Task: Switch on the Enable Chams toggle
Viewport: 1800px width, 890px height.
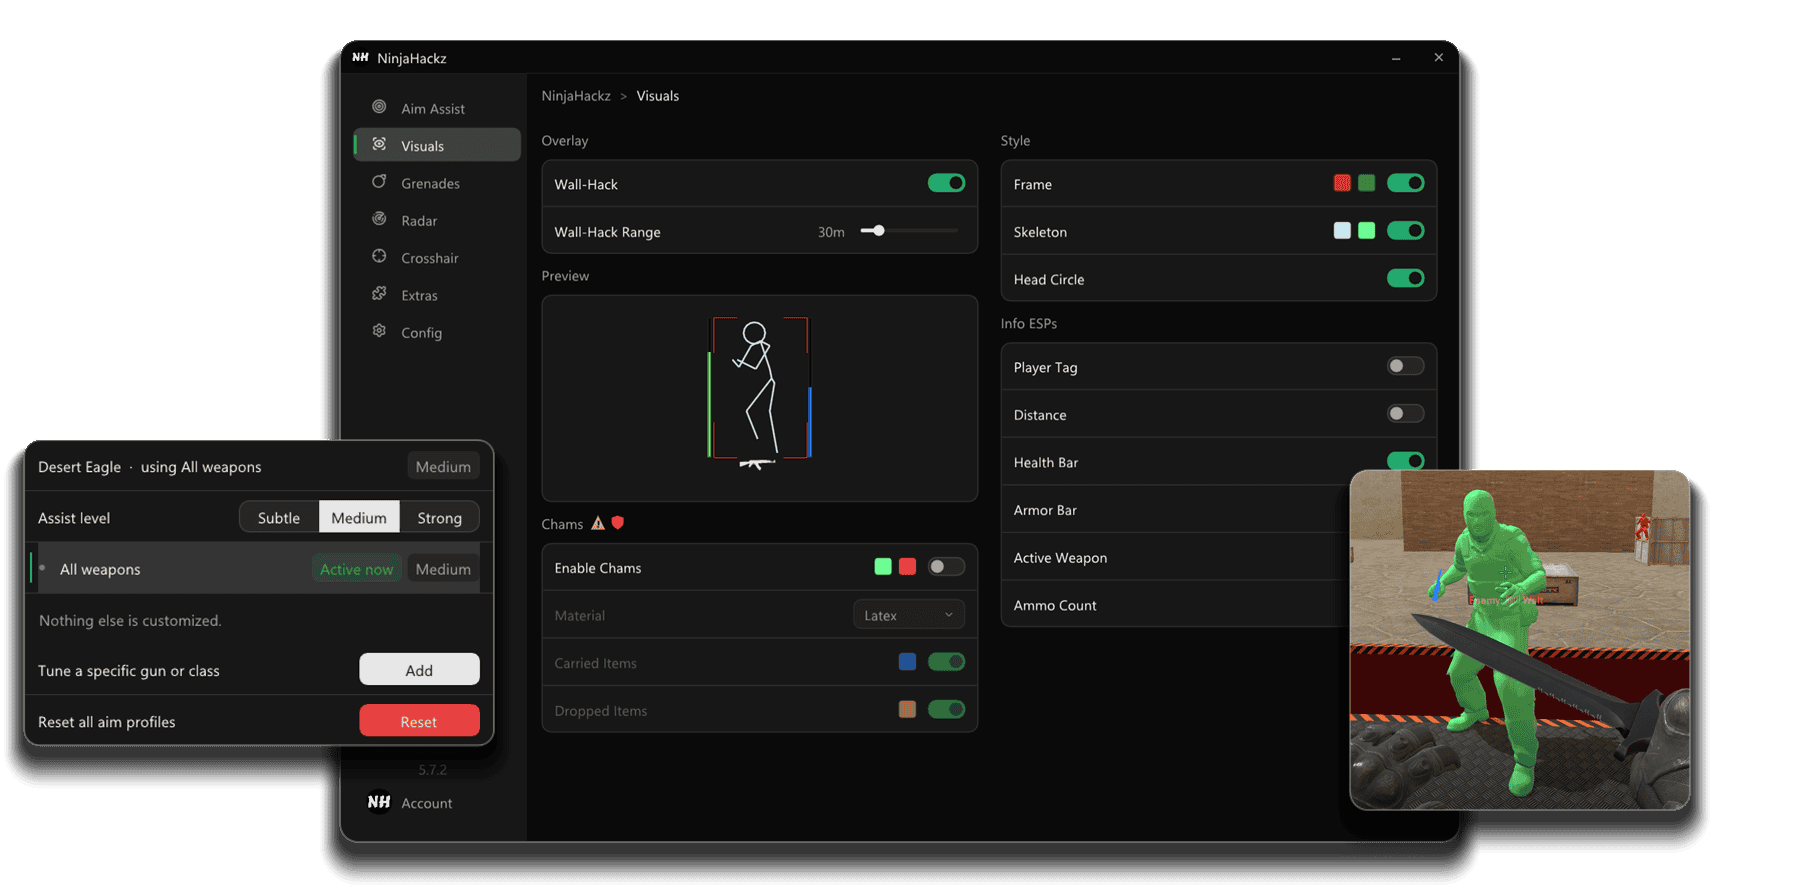Action: tap(946, 567)
